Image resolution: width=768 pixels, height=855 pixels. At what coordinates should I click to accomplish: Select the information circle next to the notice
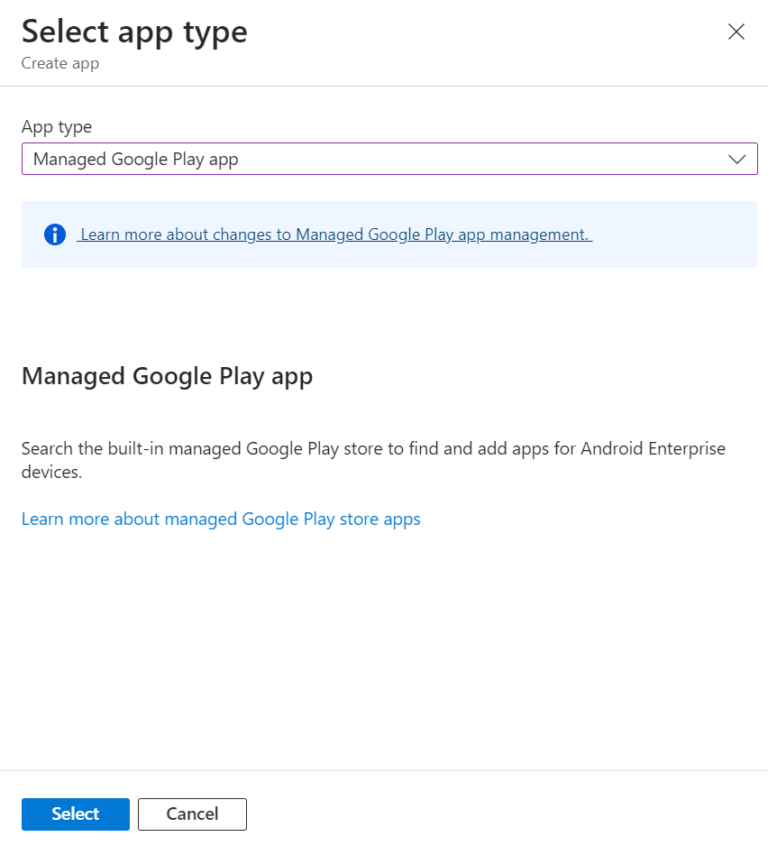click(x=55, y=234)
